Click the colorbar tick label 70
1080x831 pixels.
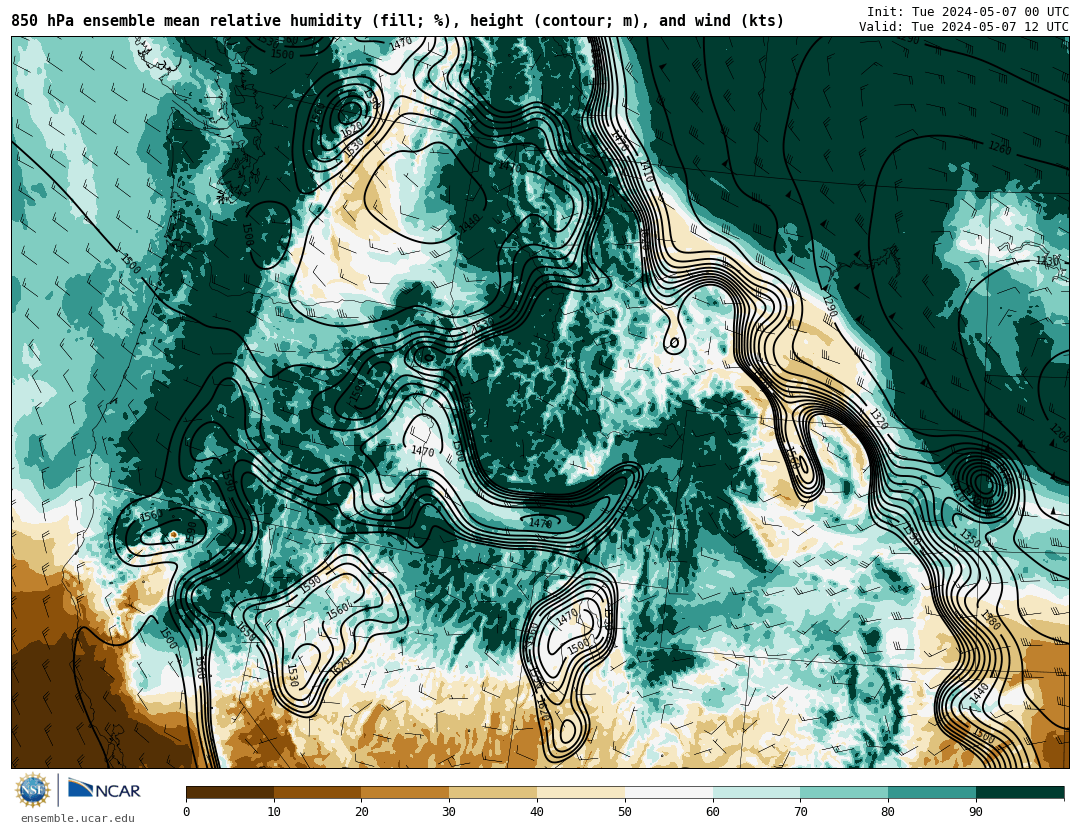tap(800, 812)
